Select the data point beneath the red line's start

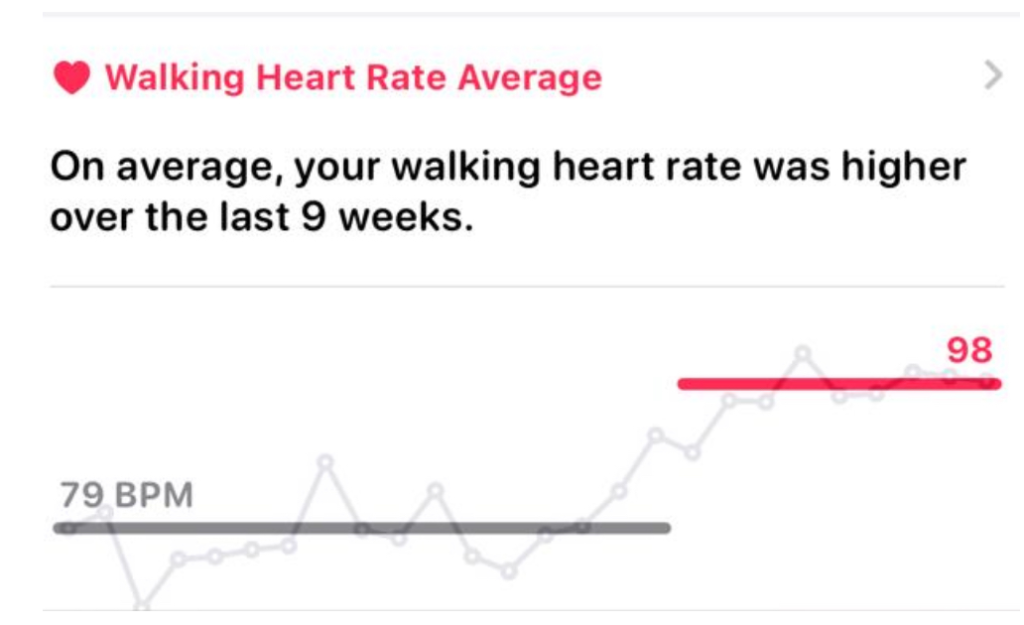[x=692, y=452]
